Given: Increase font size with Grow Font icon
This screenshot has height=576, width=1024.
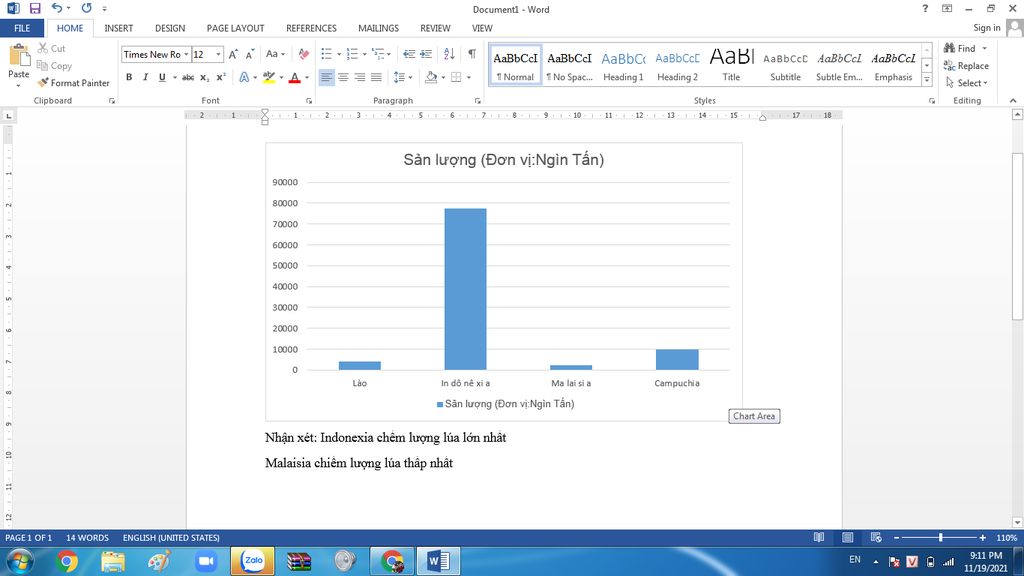Looking at the screenshot, I should [233, 54].
